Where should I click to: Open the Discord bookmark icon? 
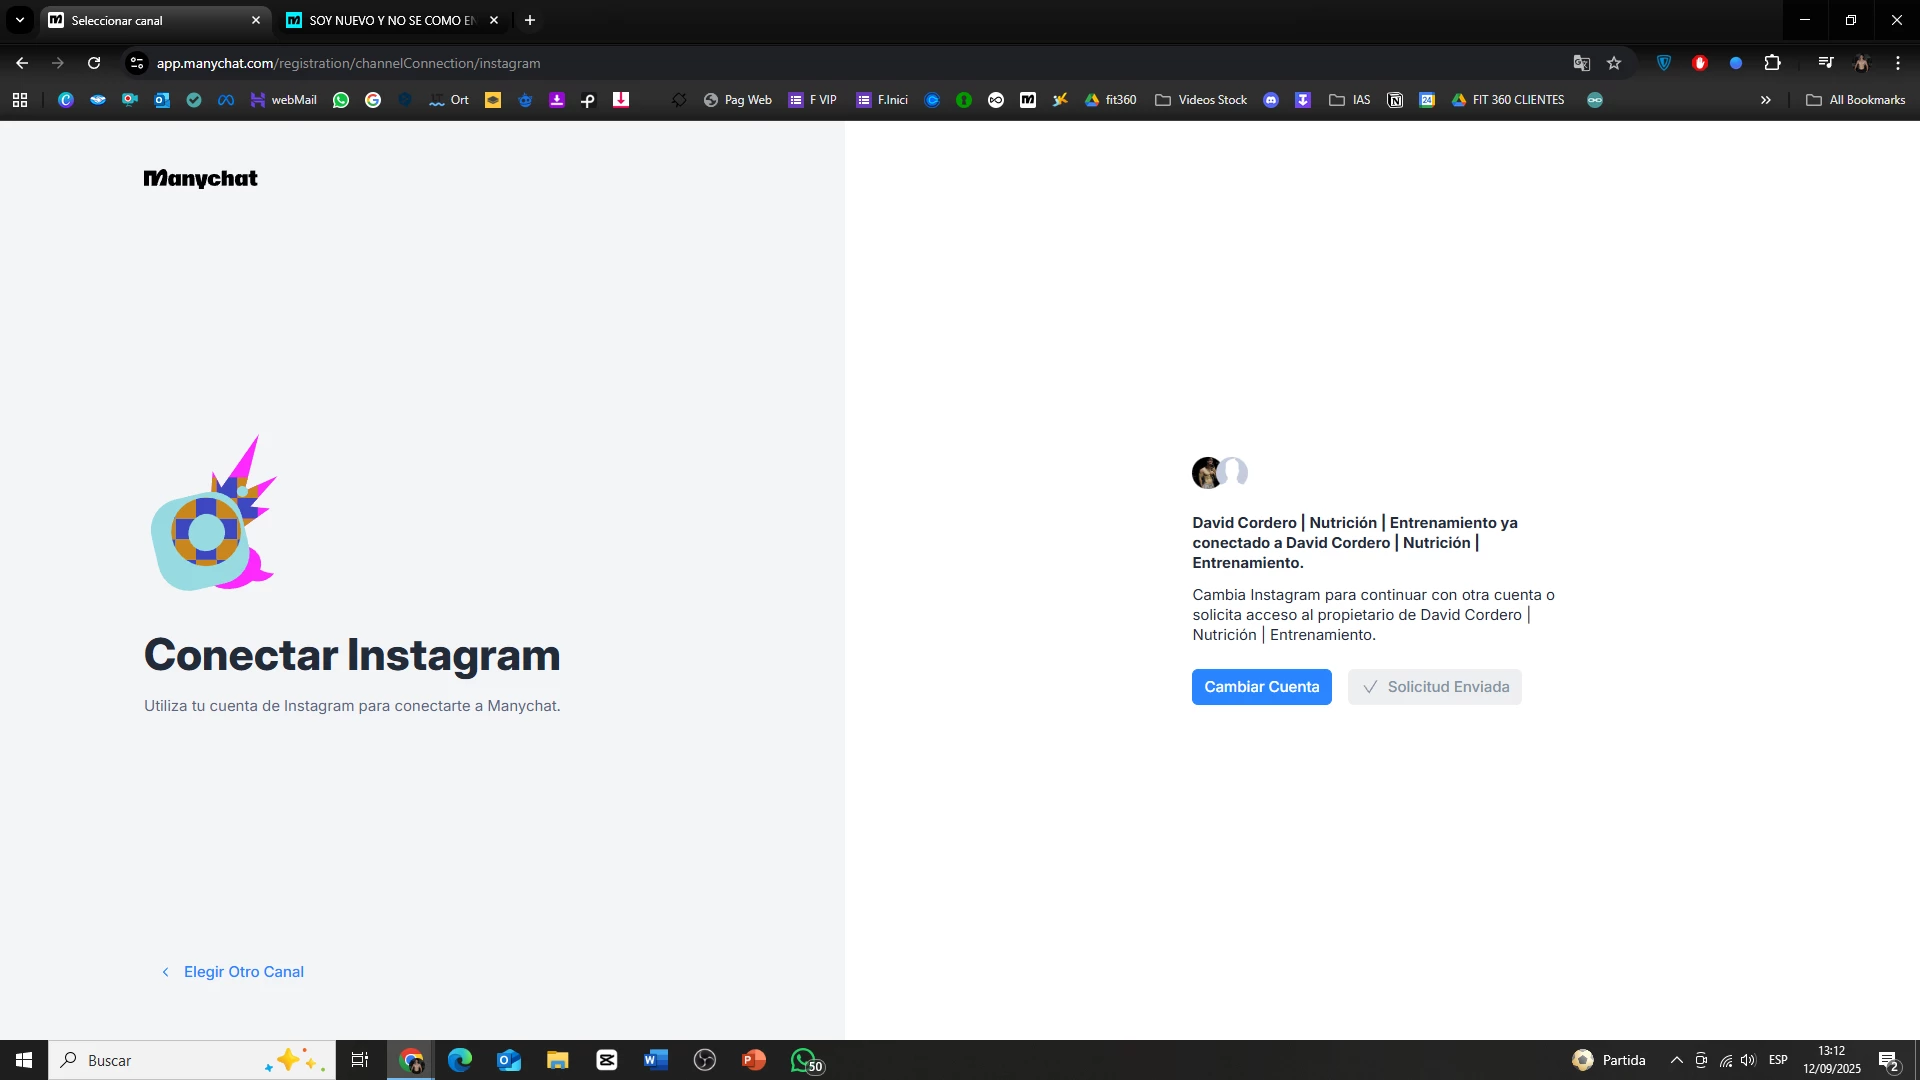coord(1271,100)
